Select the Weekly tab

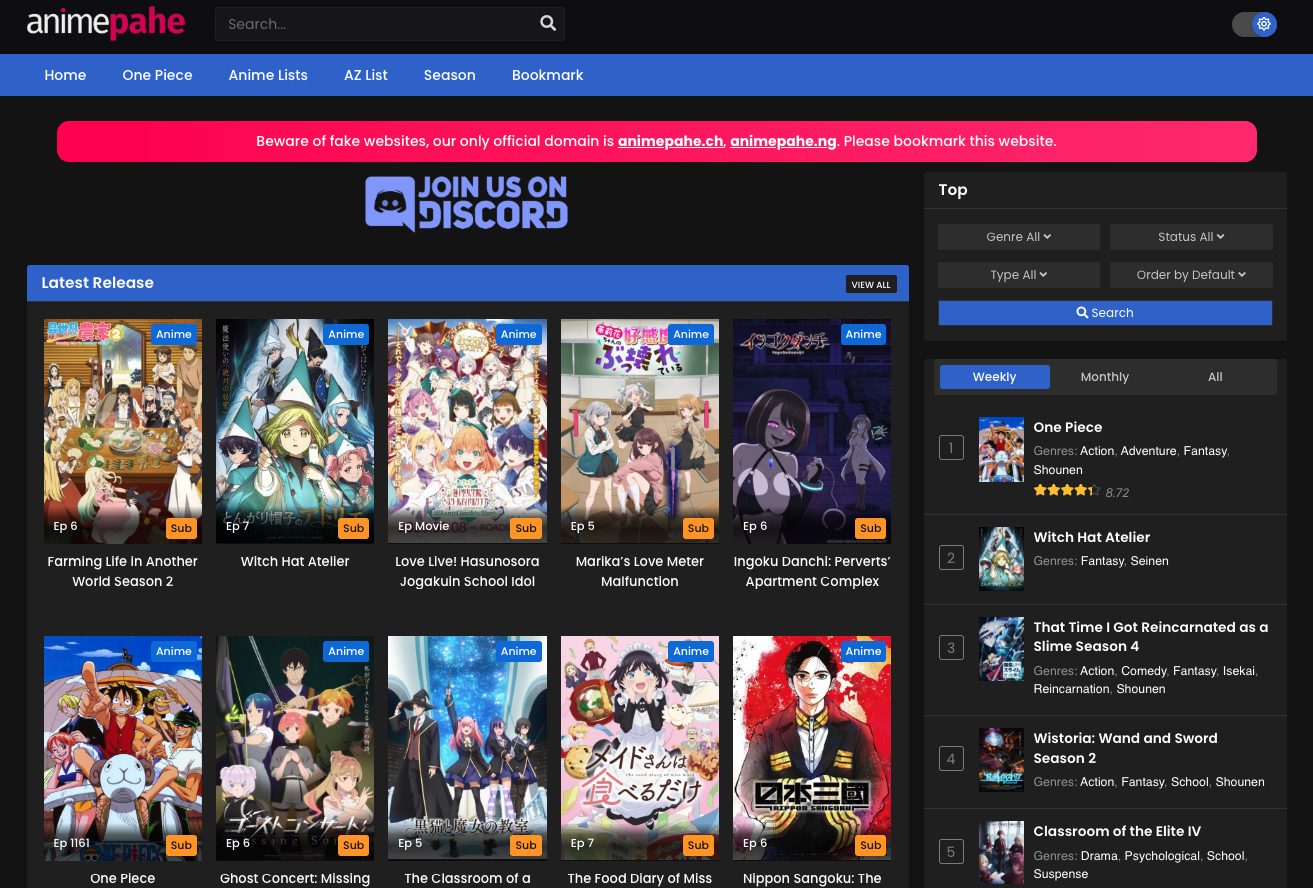coord(994,377)
